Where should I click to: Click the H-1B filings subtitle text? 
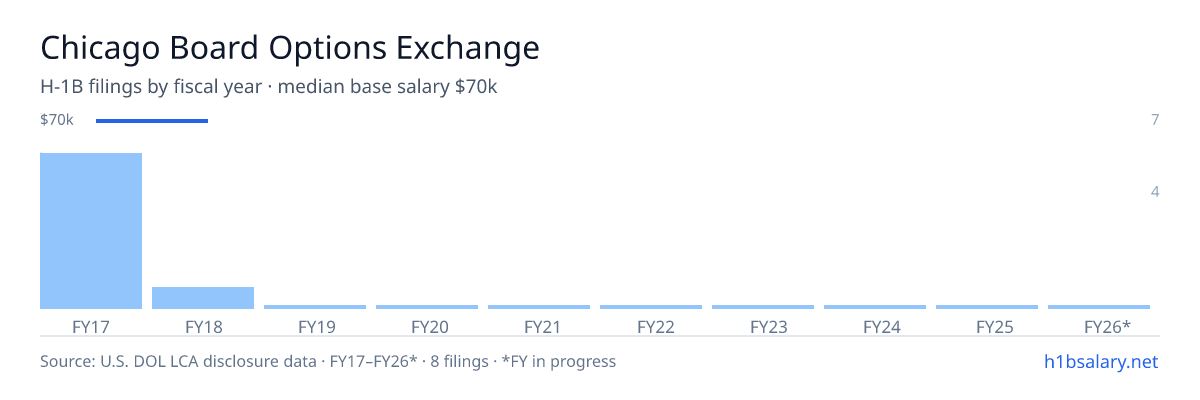(269, 87)
